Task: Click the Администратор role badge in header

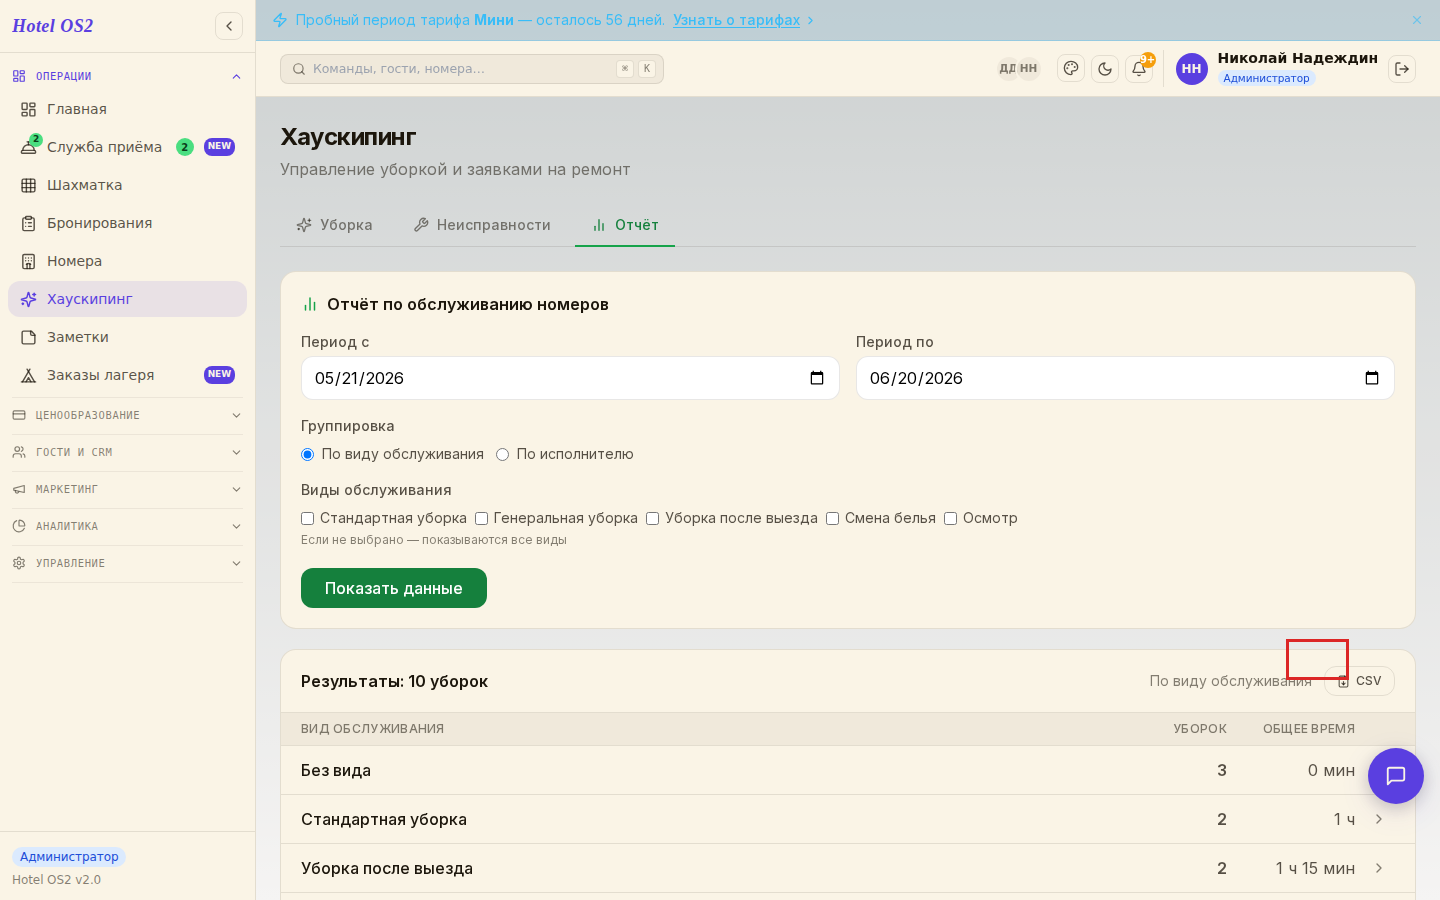Action: coord(1266,78)
